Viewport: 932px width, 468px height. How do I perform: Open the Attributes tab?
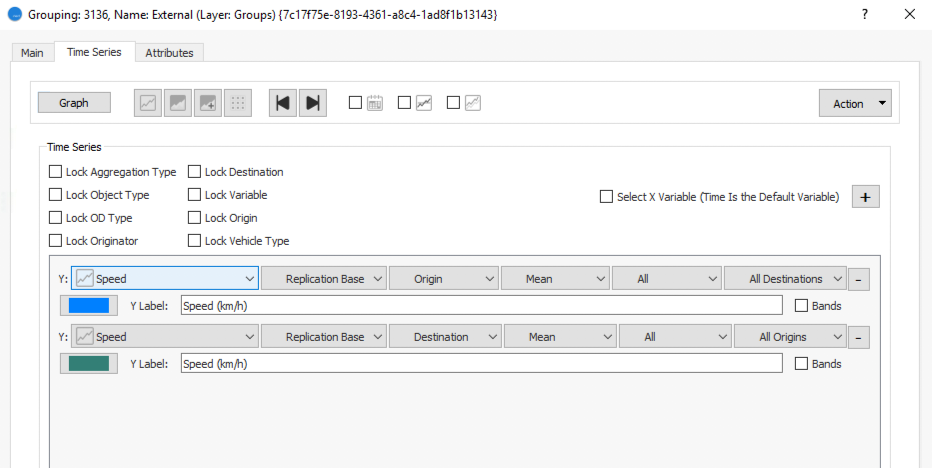coord(169,52)
